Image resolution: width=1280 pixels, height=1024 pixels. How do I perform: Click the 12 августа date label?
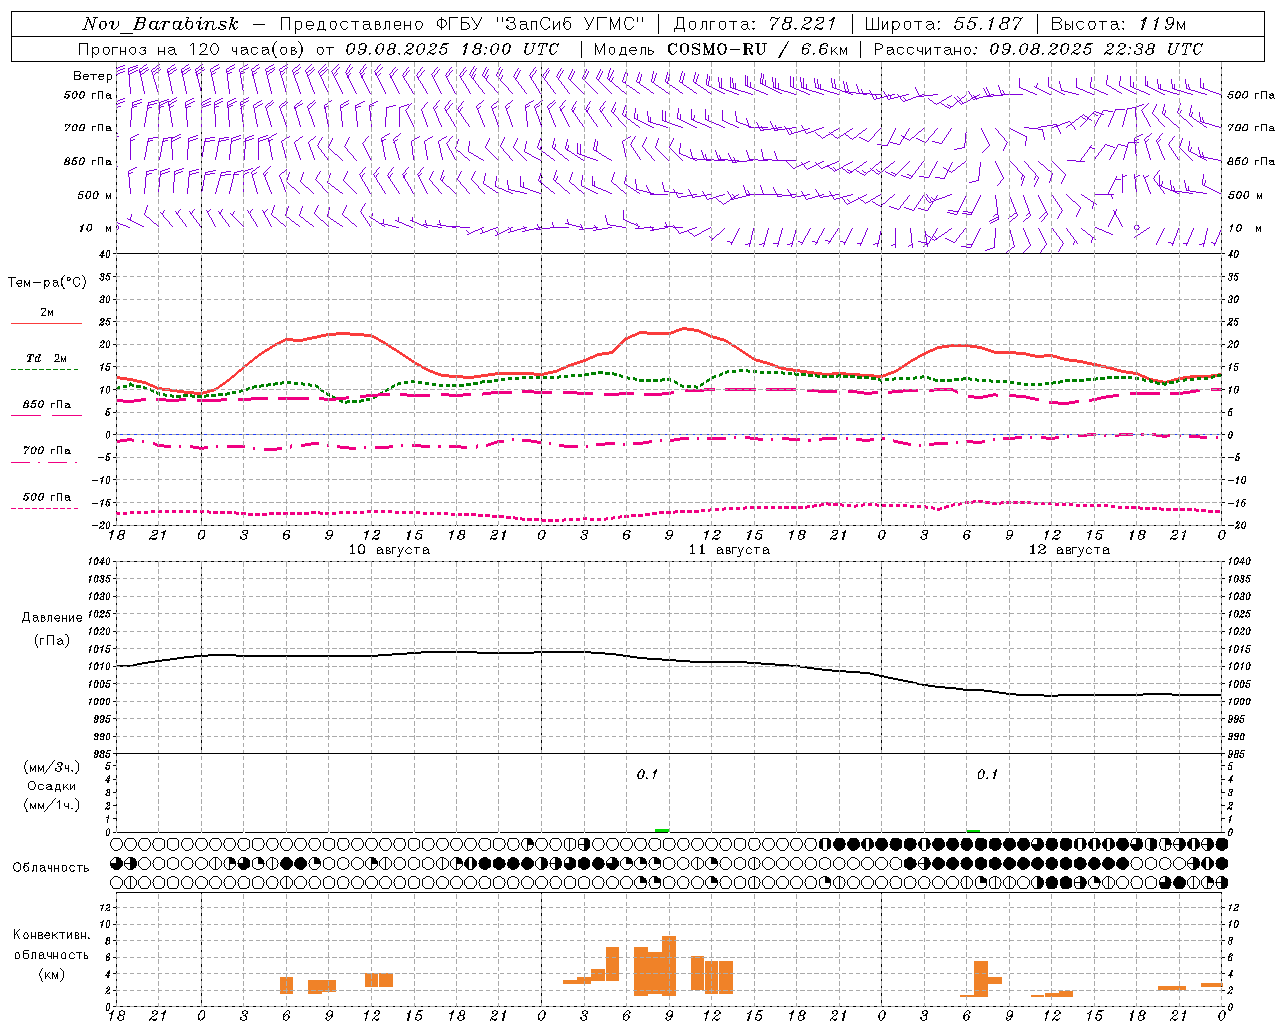(x=1069, y=550)
